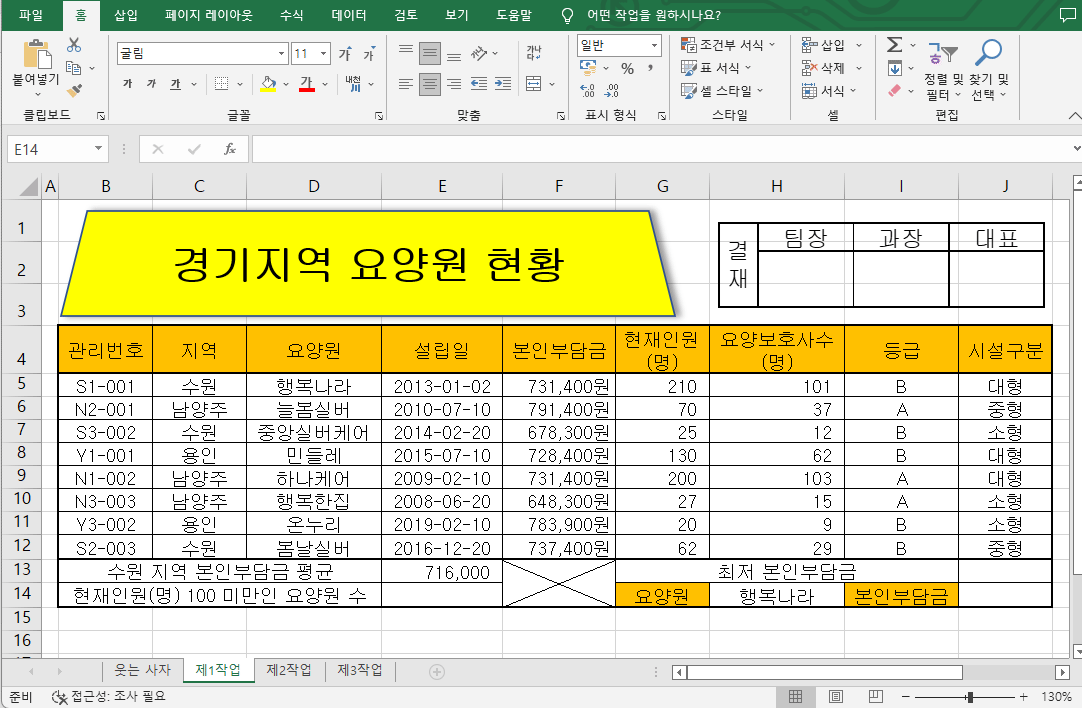The height and width of the screenshot is (708, 1082).
Task: Select the Format Painter brush
Action: click(75, 90)
